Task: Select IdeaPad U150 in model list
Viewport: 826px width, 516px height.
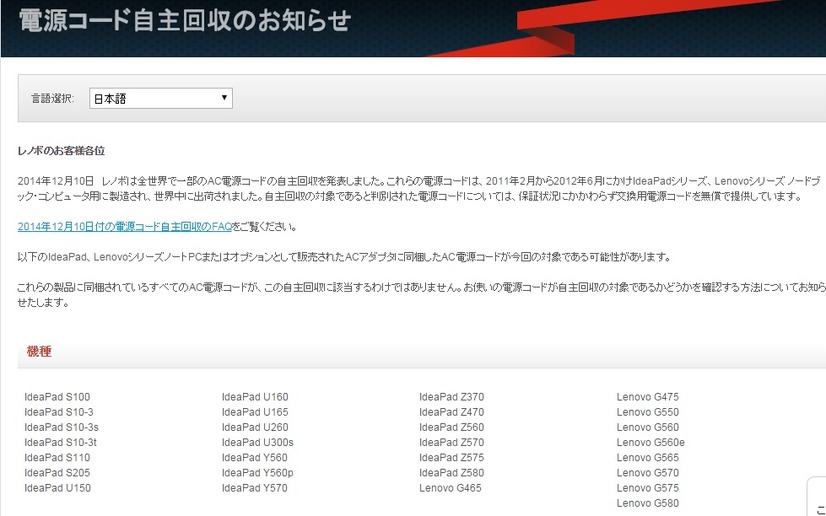Action: coord(57,489)
